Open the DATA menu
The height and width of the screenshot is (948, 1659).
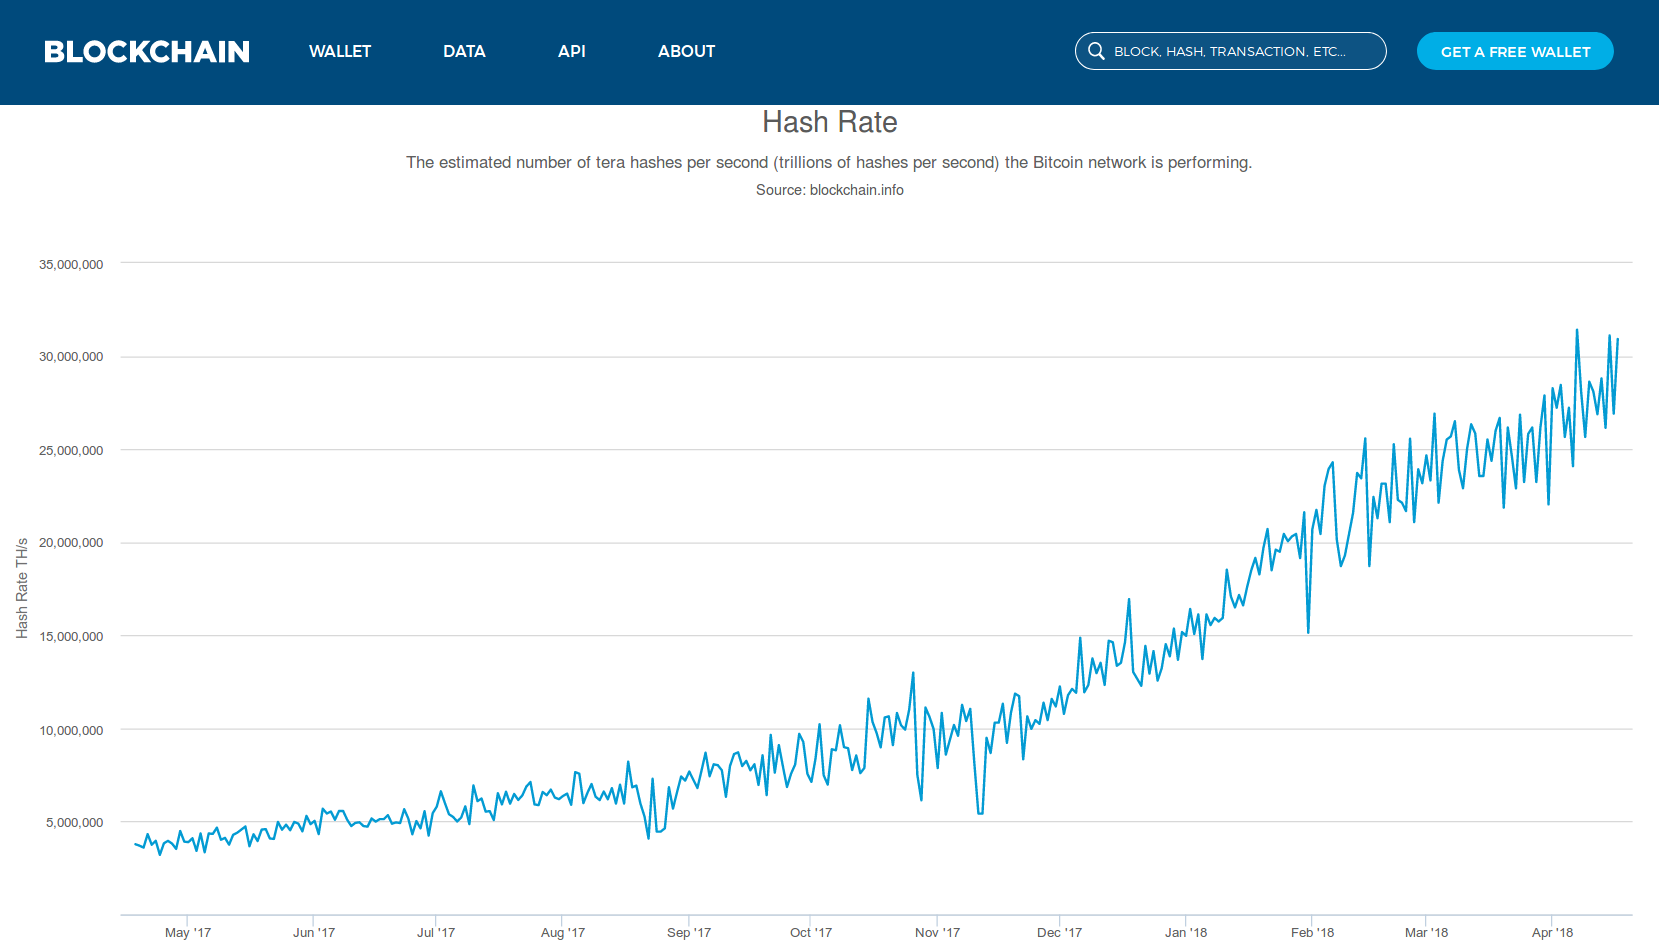coord(464,51)
